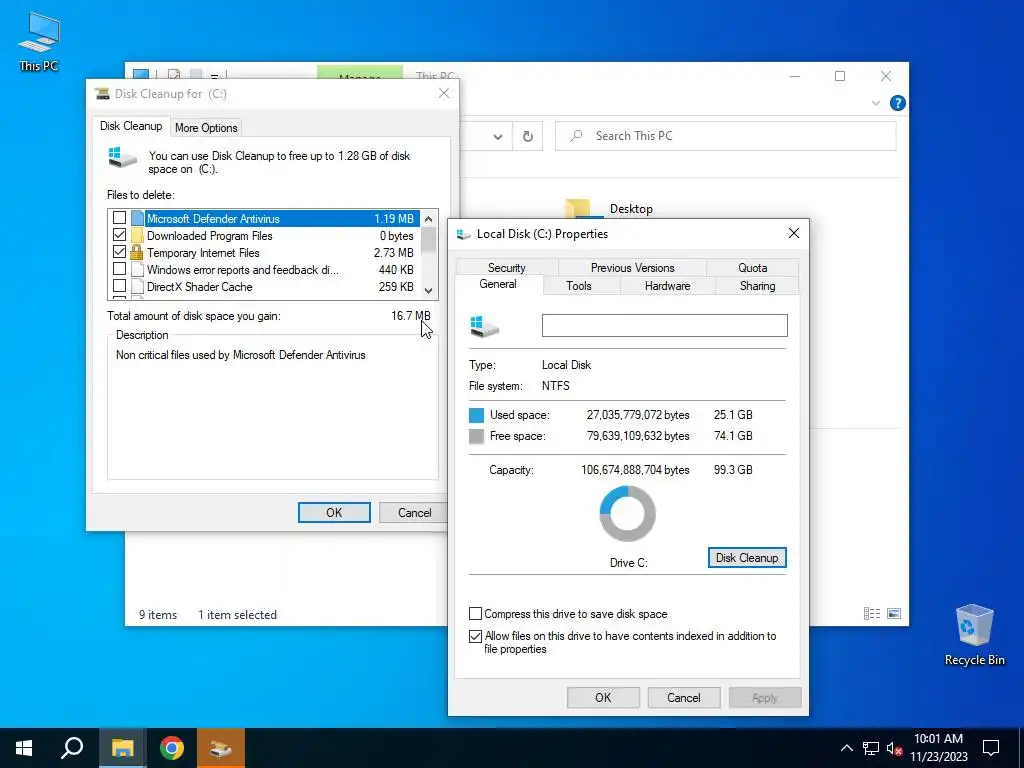This screenshot has width=1024, height=768.
Task: Select the DirectX Shader Cache row
Action: pos(264,286)
